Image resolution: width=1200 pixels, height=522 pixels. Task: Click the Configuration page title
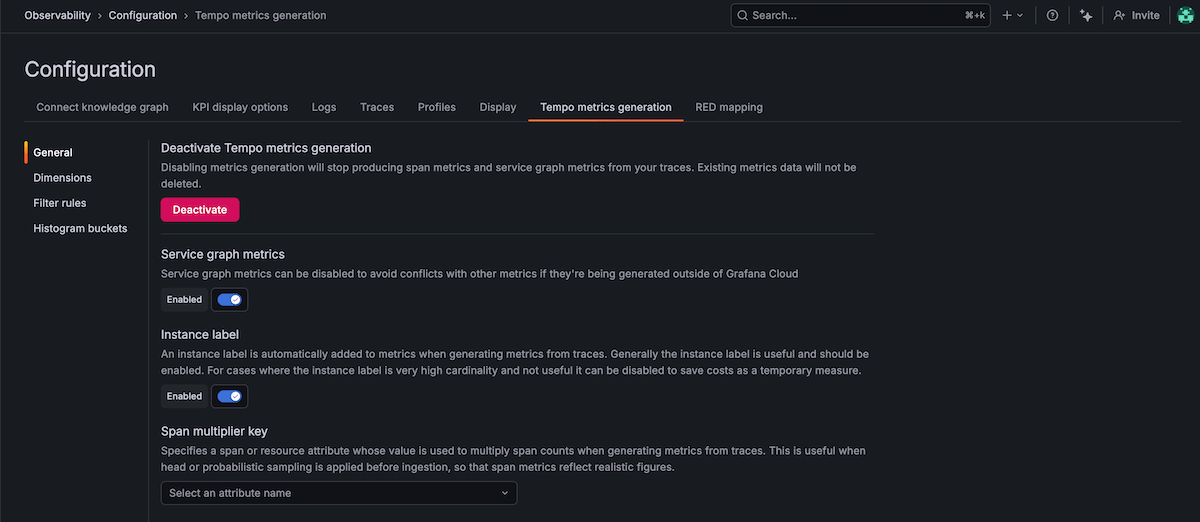tap(90, 69)
